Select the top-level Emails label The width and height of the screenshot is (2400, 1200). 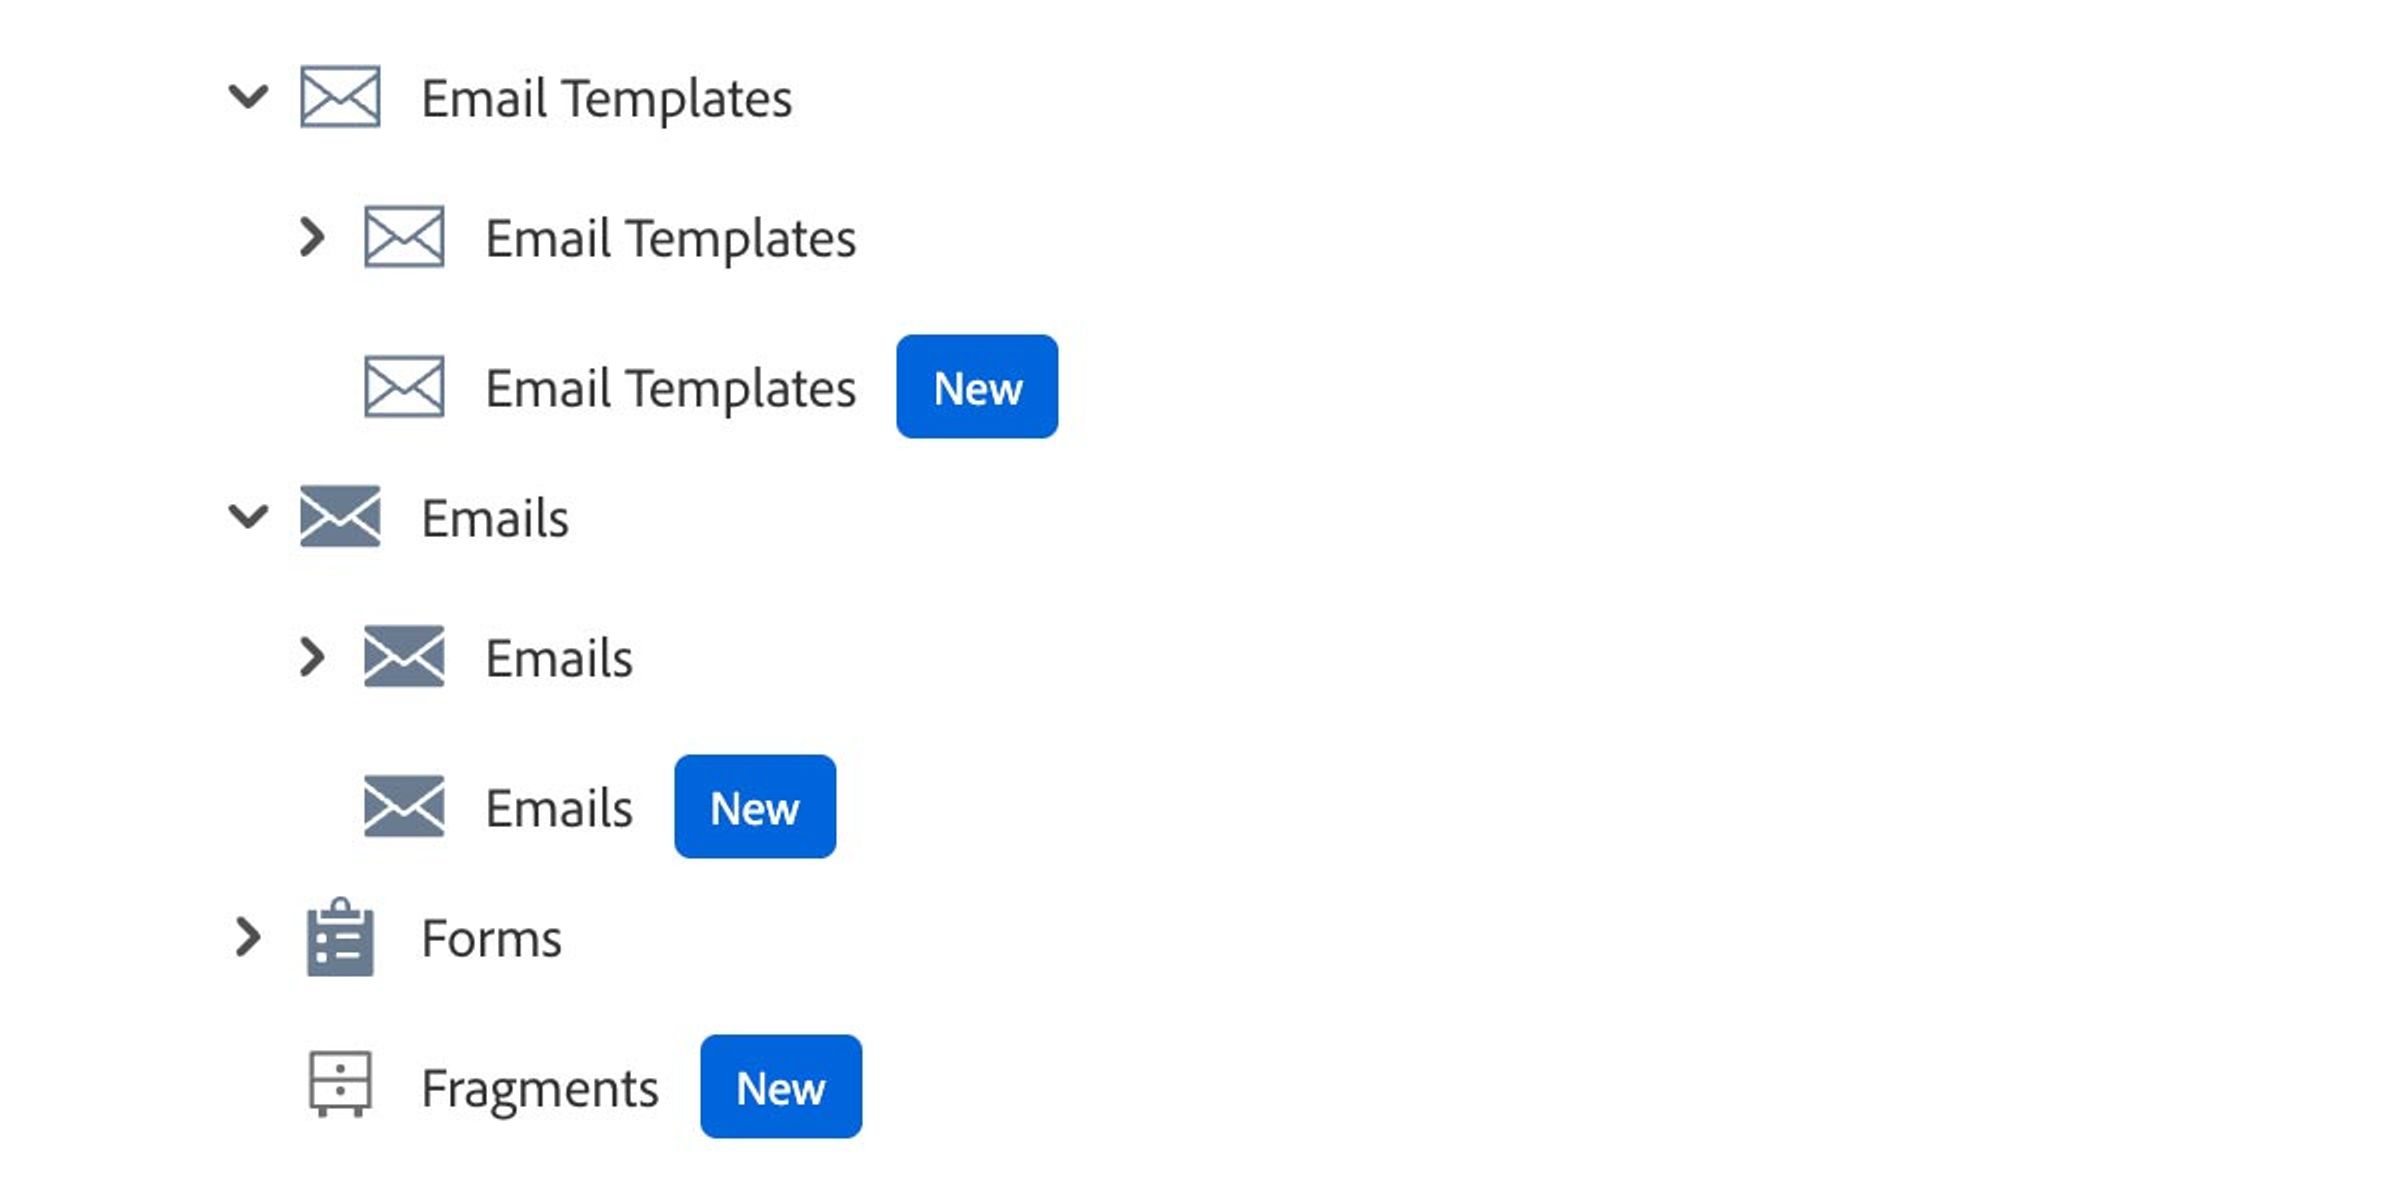(495, 519)
